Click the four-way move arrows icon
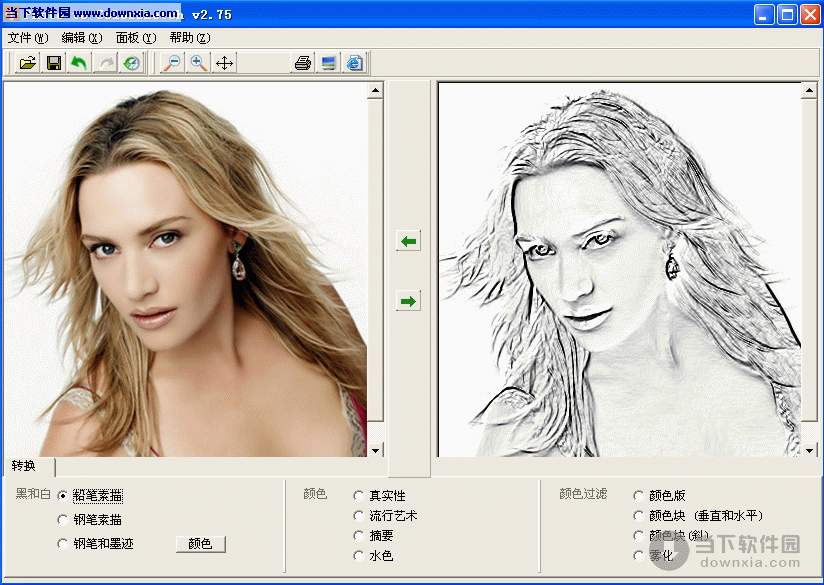Screen dimensions: 824x585 225,63
